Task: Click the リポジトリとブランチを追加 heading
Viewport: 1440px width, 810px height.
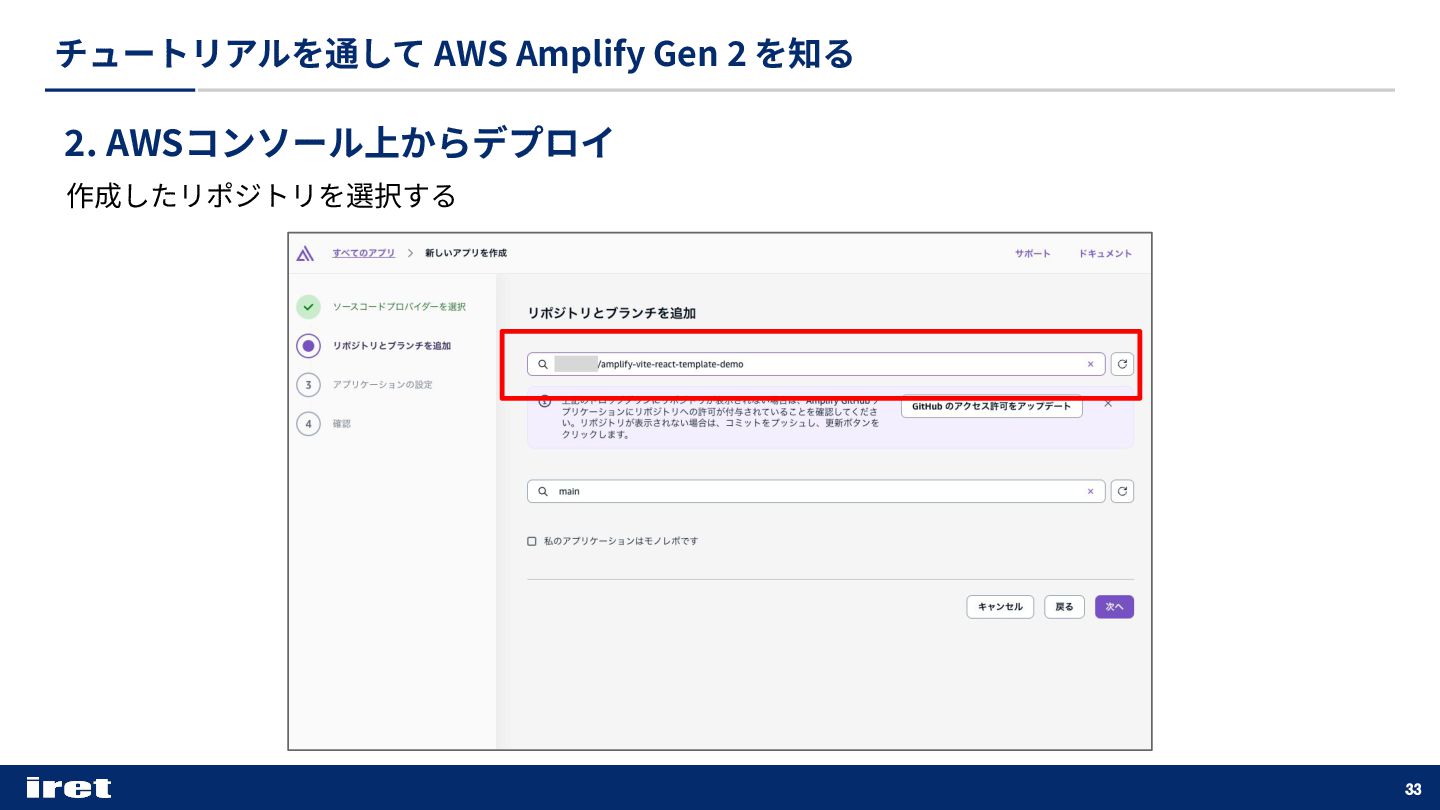Action: click(x=612, y=313)
